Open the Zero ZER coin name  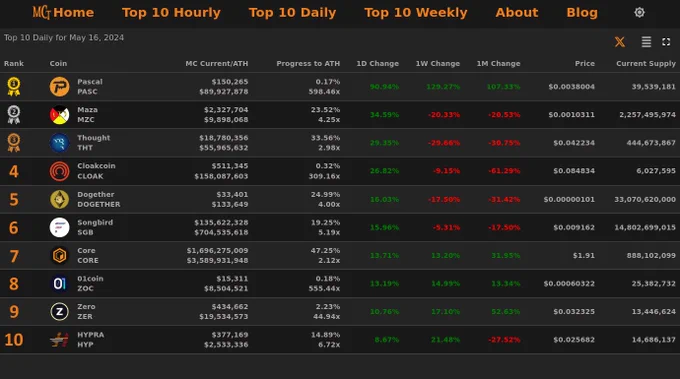pos(86,311)
